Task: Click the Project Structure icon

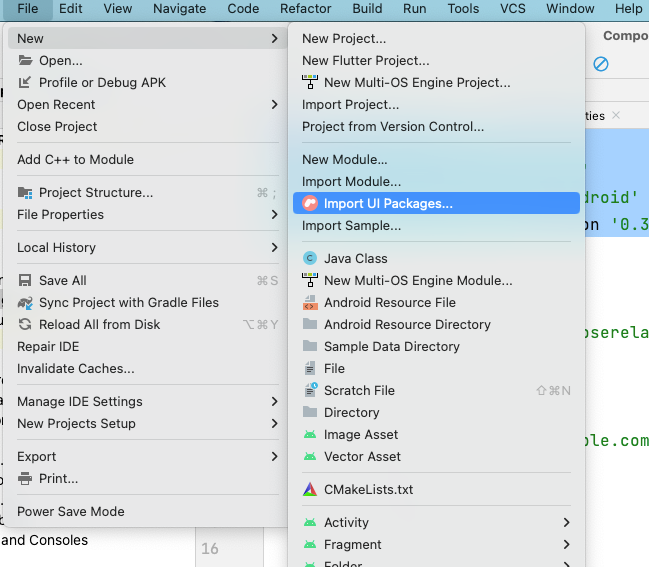Action: tap(25, 192)
